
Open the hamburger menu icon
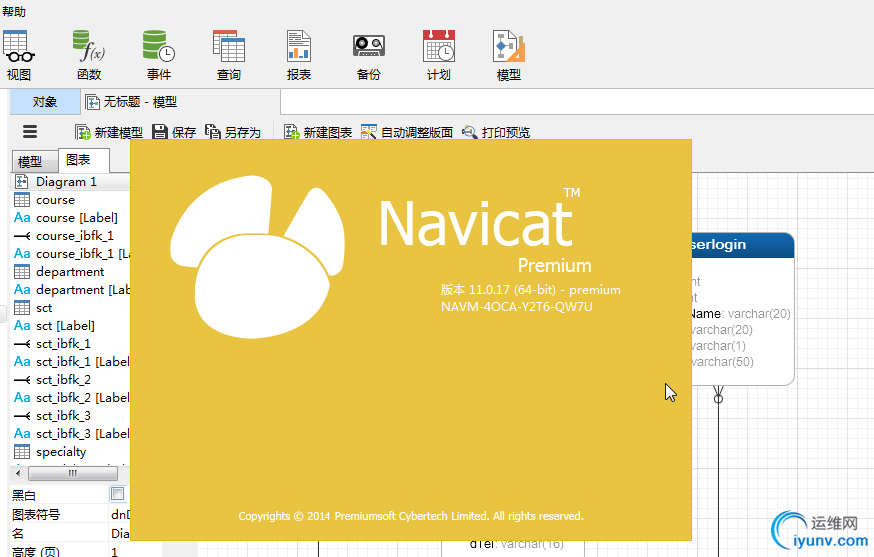tap(30, 132)
